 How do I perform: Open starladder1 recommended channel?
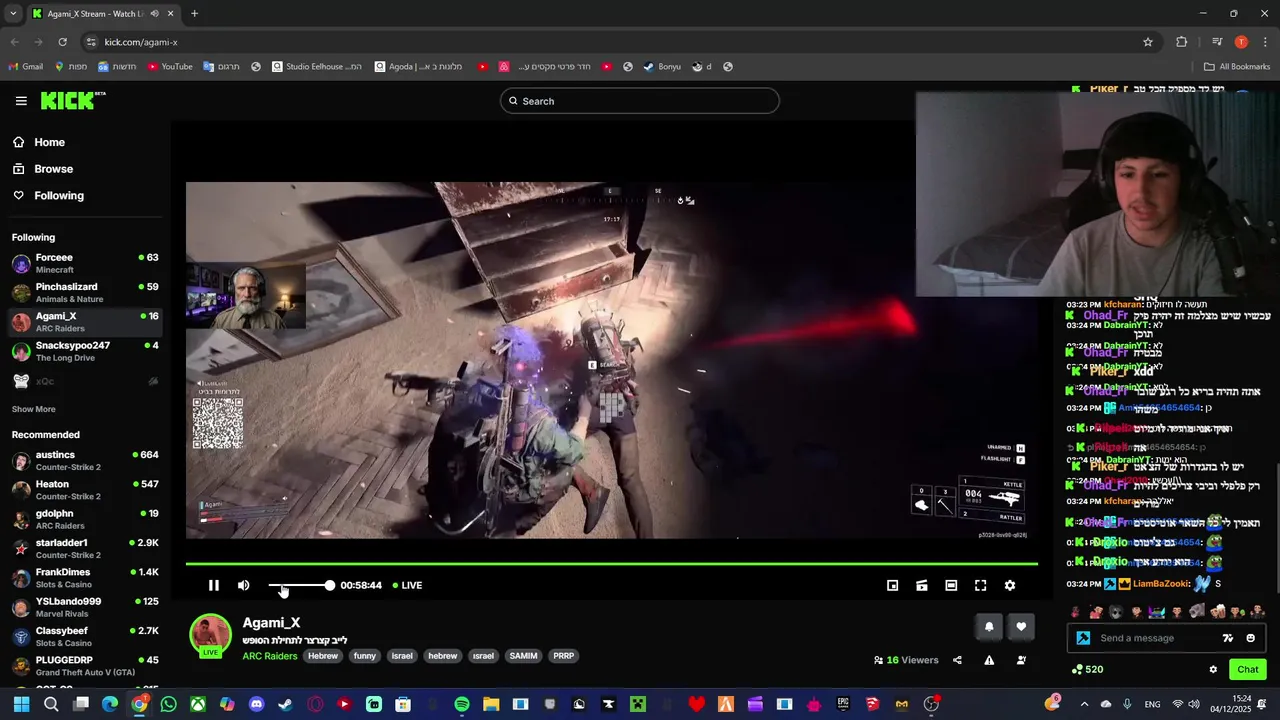85,548
